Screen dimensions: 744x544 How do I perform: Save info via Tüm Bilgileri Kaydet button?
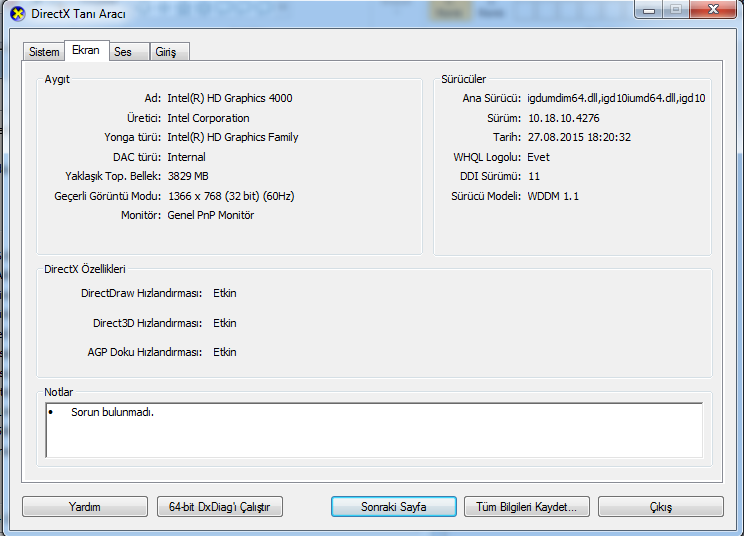[x=527, y=507]
